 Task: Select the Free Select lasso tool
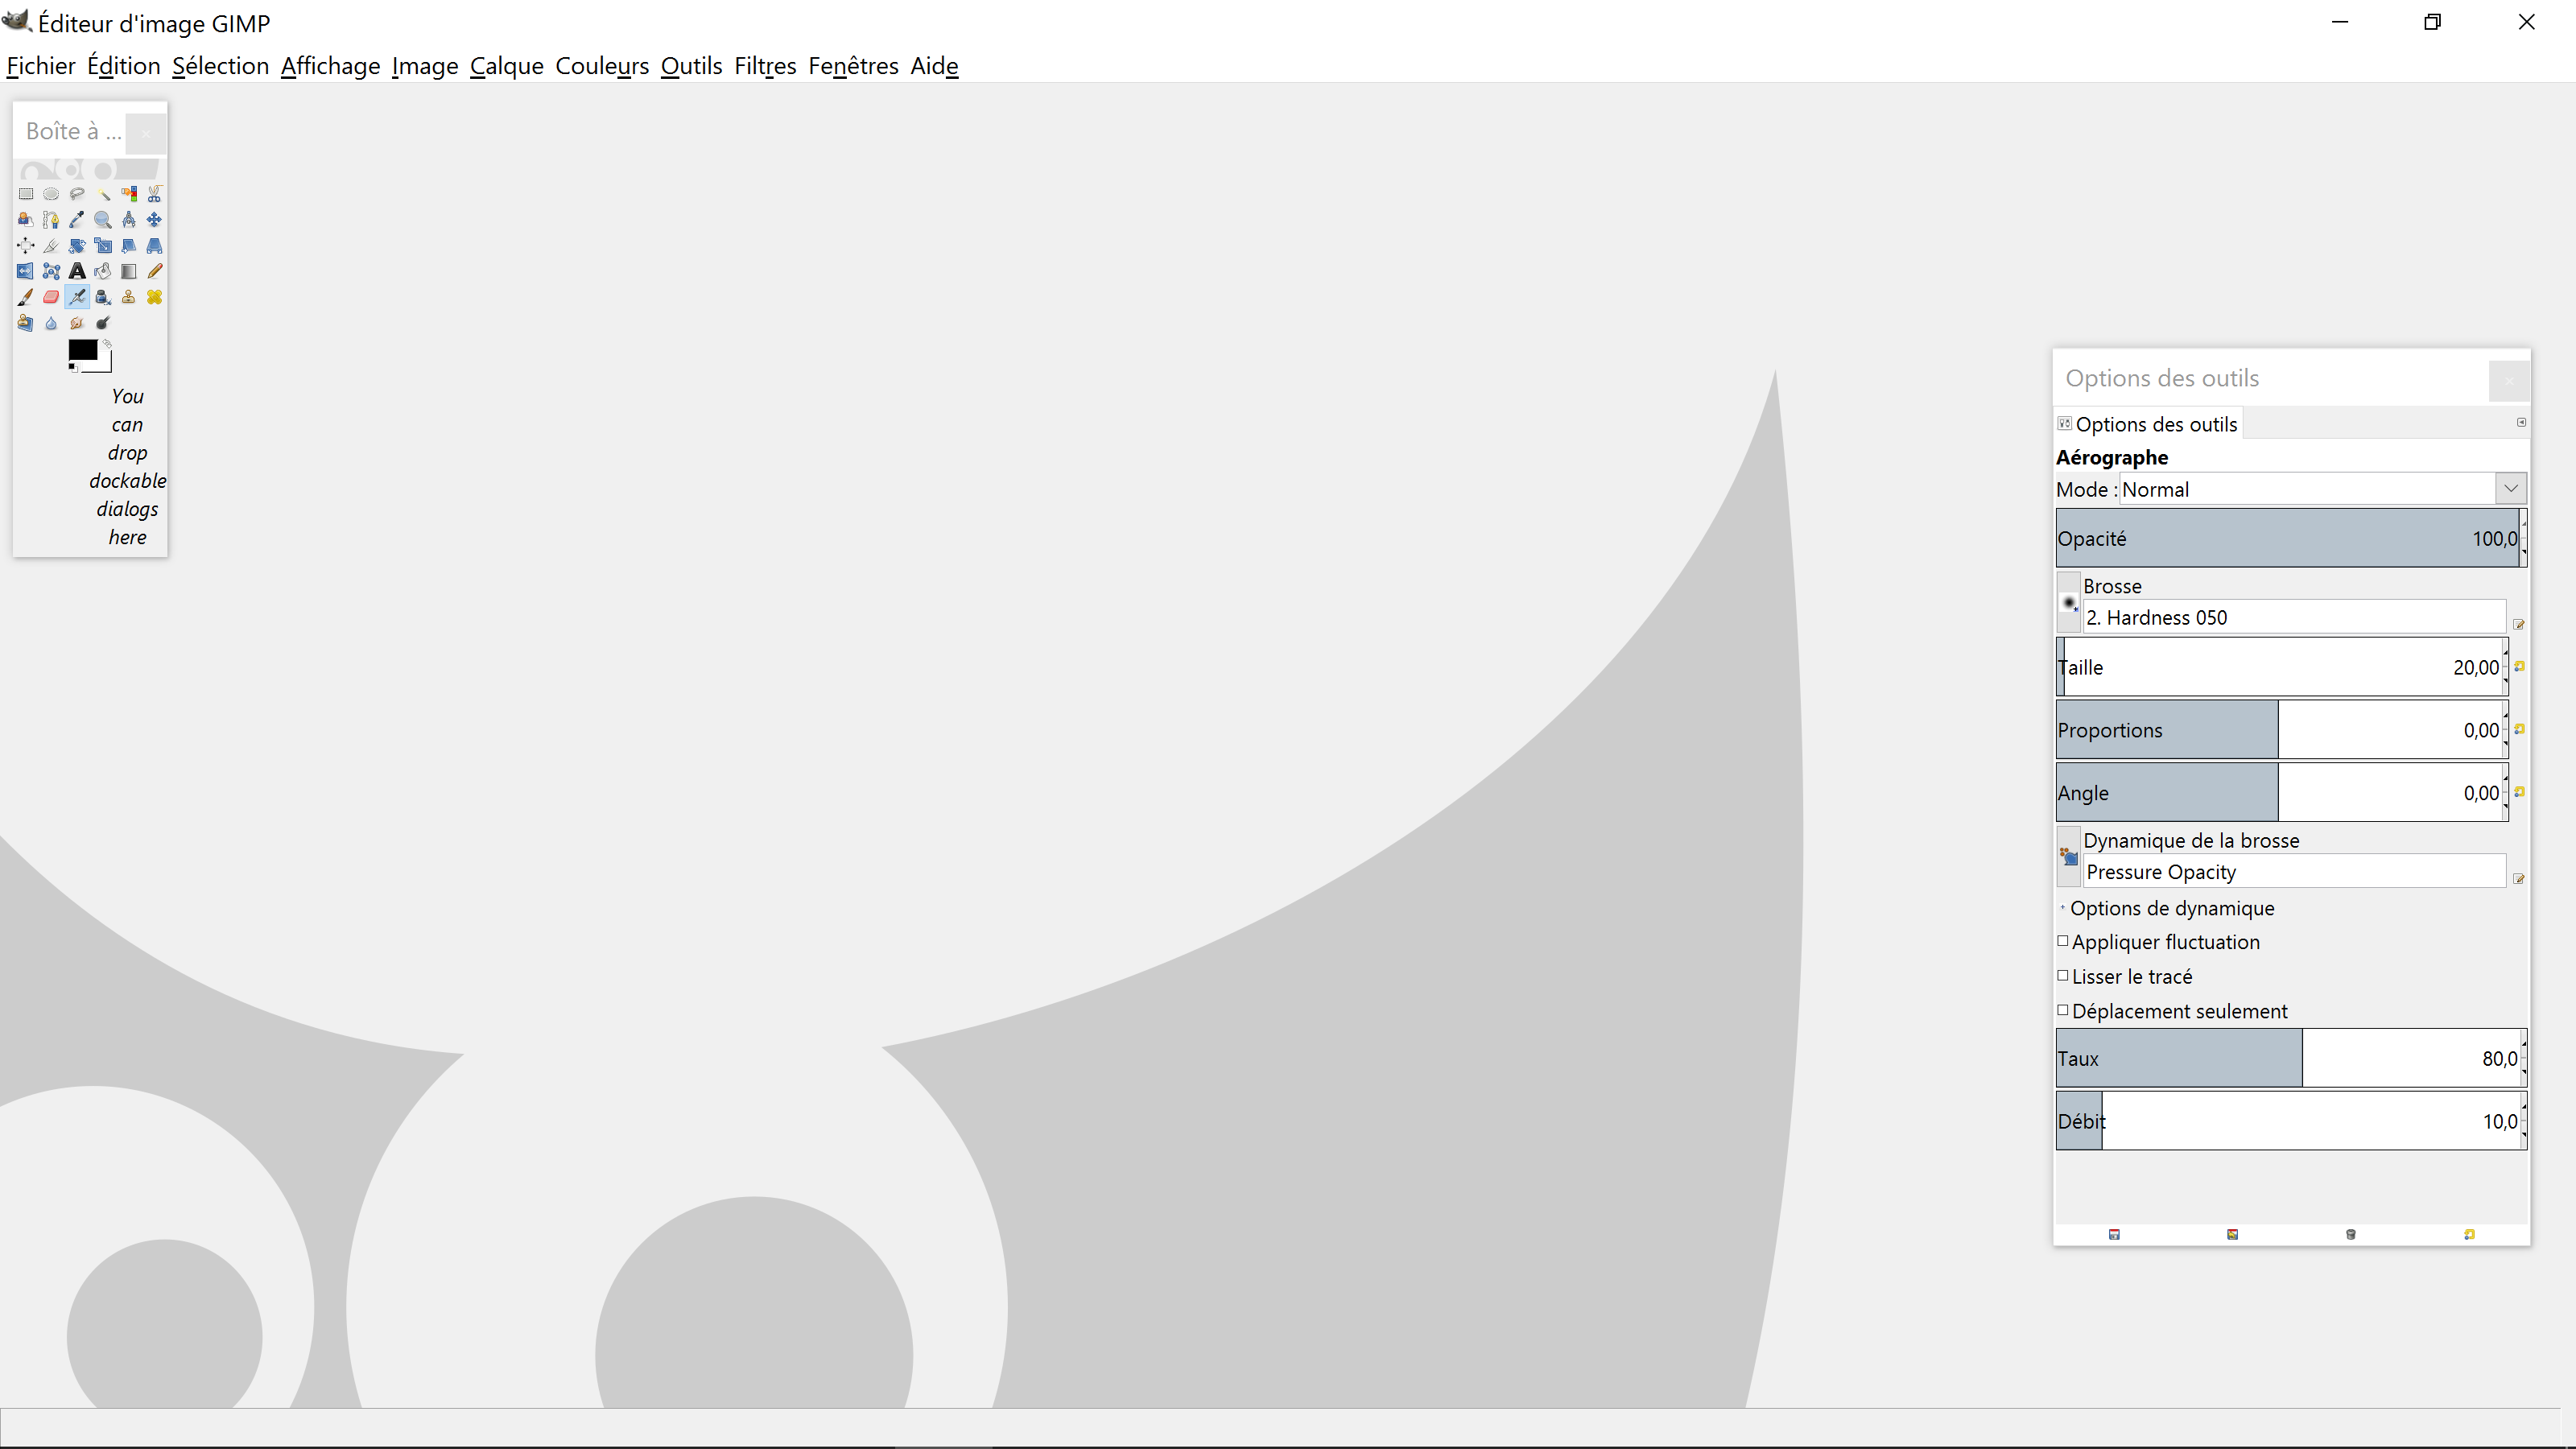pos(77,194)
